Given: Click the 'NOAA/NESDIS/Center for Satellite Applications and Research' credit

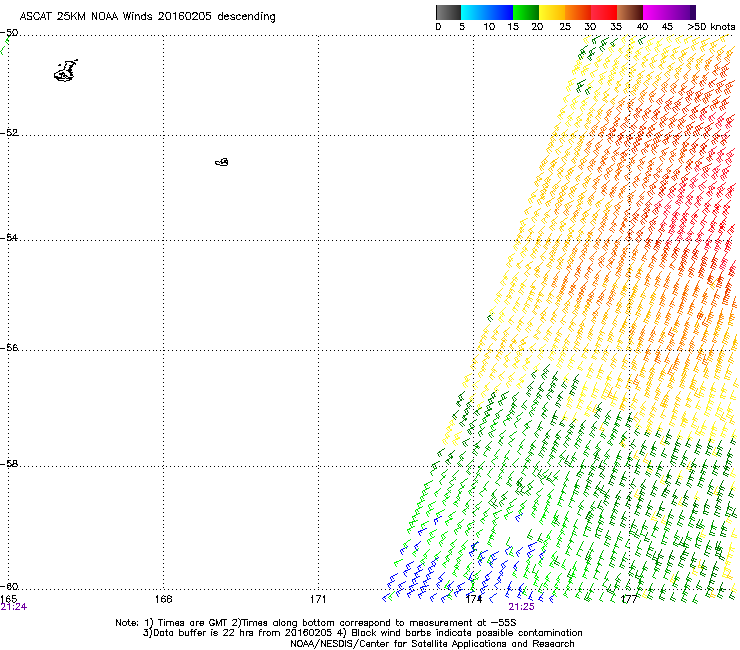Looking at the screenshot, I should tap(432, 644).
